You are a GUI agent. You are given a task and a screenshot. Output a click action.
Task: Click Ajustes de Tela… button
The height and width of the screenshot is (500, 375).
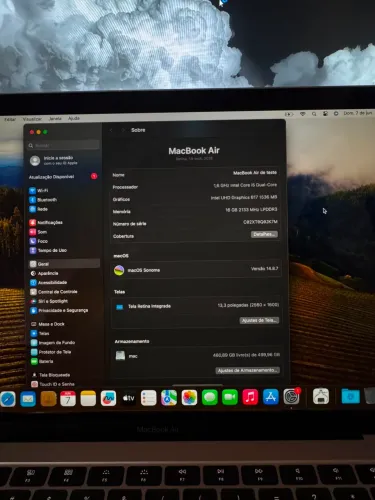click(259, 320)
